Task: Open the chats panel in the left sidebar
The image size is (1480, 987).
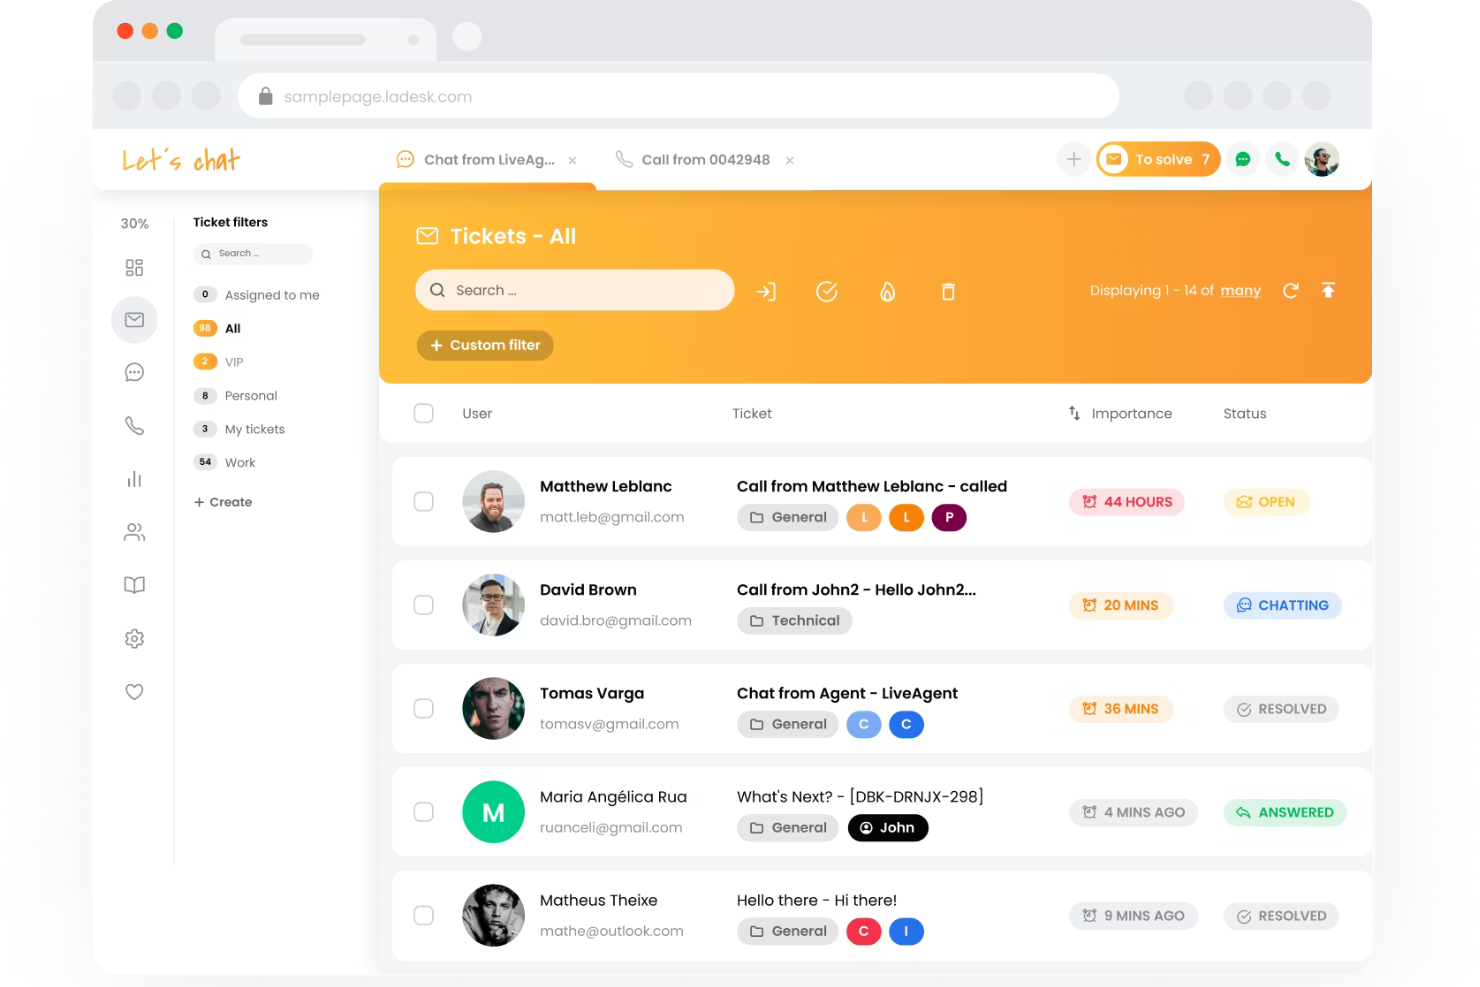Action: [x=134, y=371]
